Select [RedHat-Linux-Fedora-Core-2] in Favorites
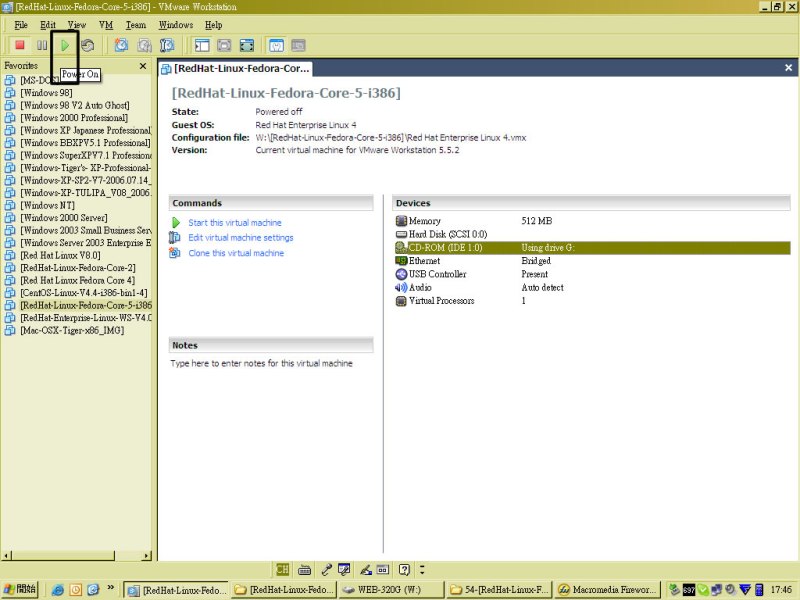Screen dimensions: 800x600 tap(78, 268)
